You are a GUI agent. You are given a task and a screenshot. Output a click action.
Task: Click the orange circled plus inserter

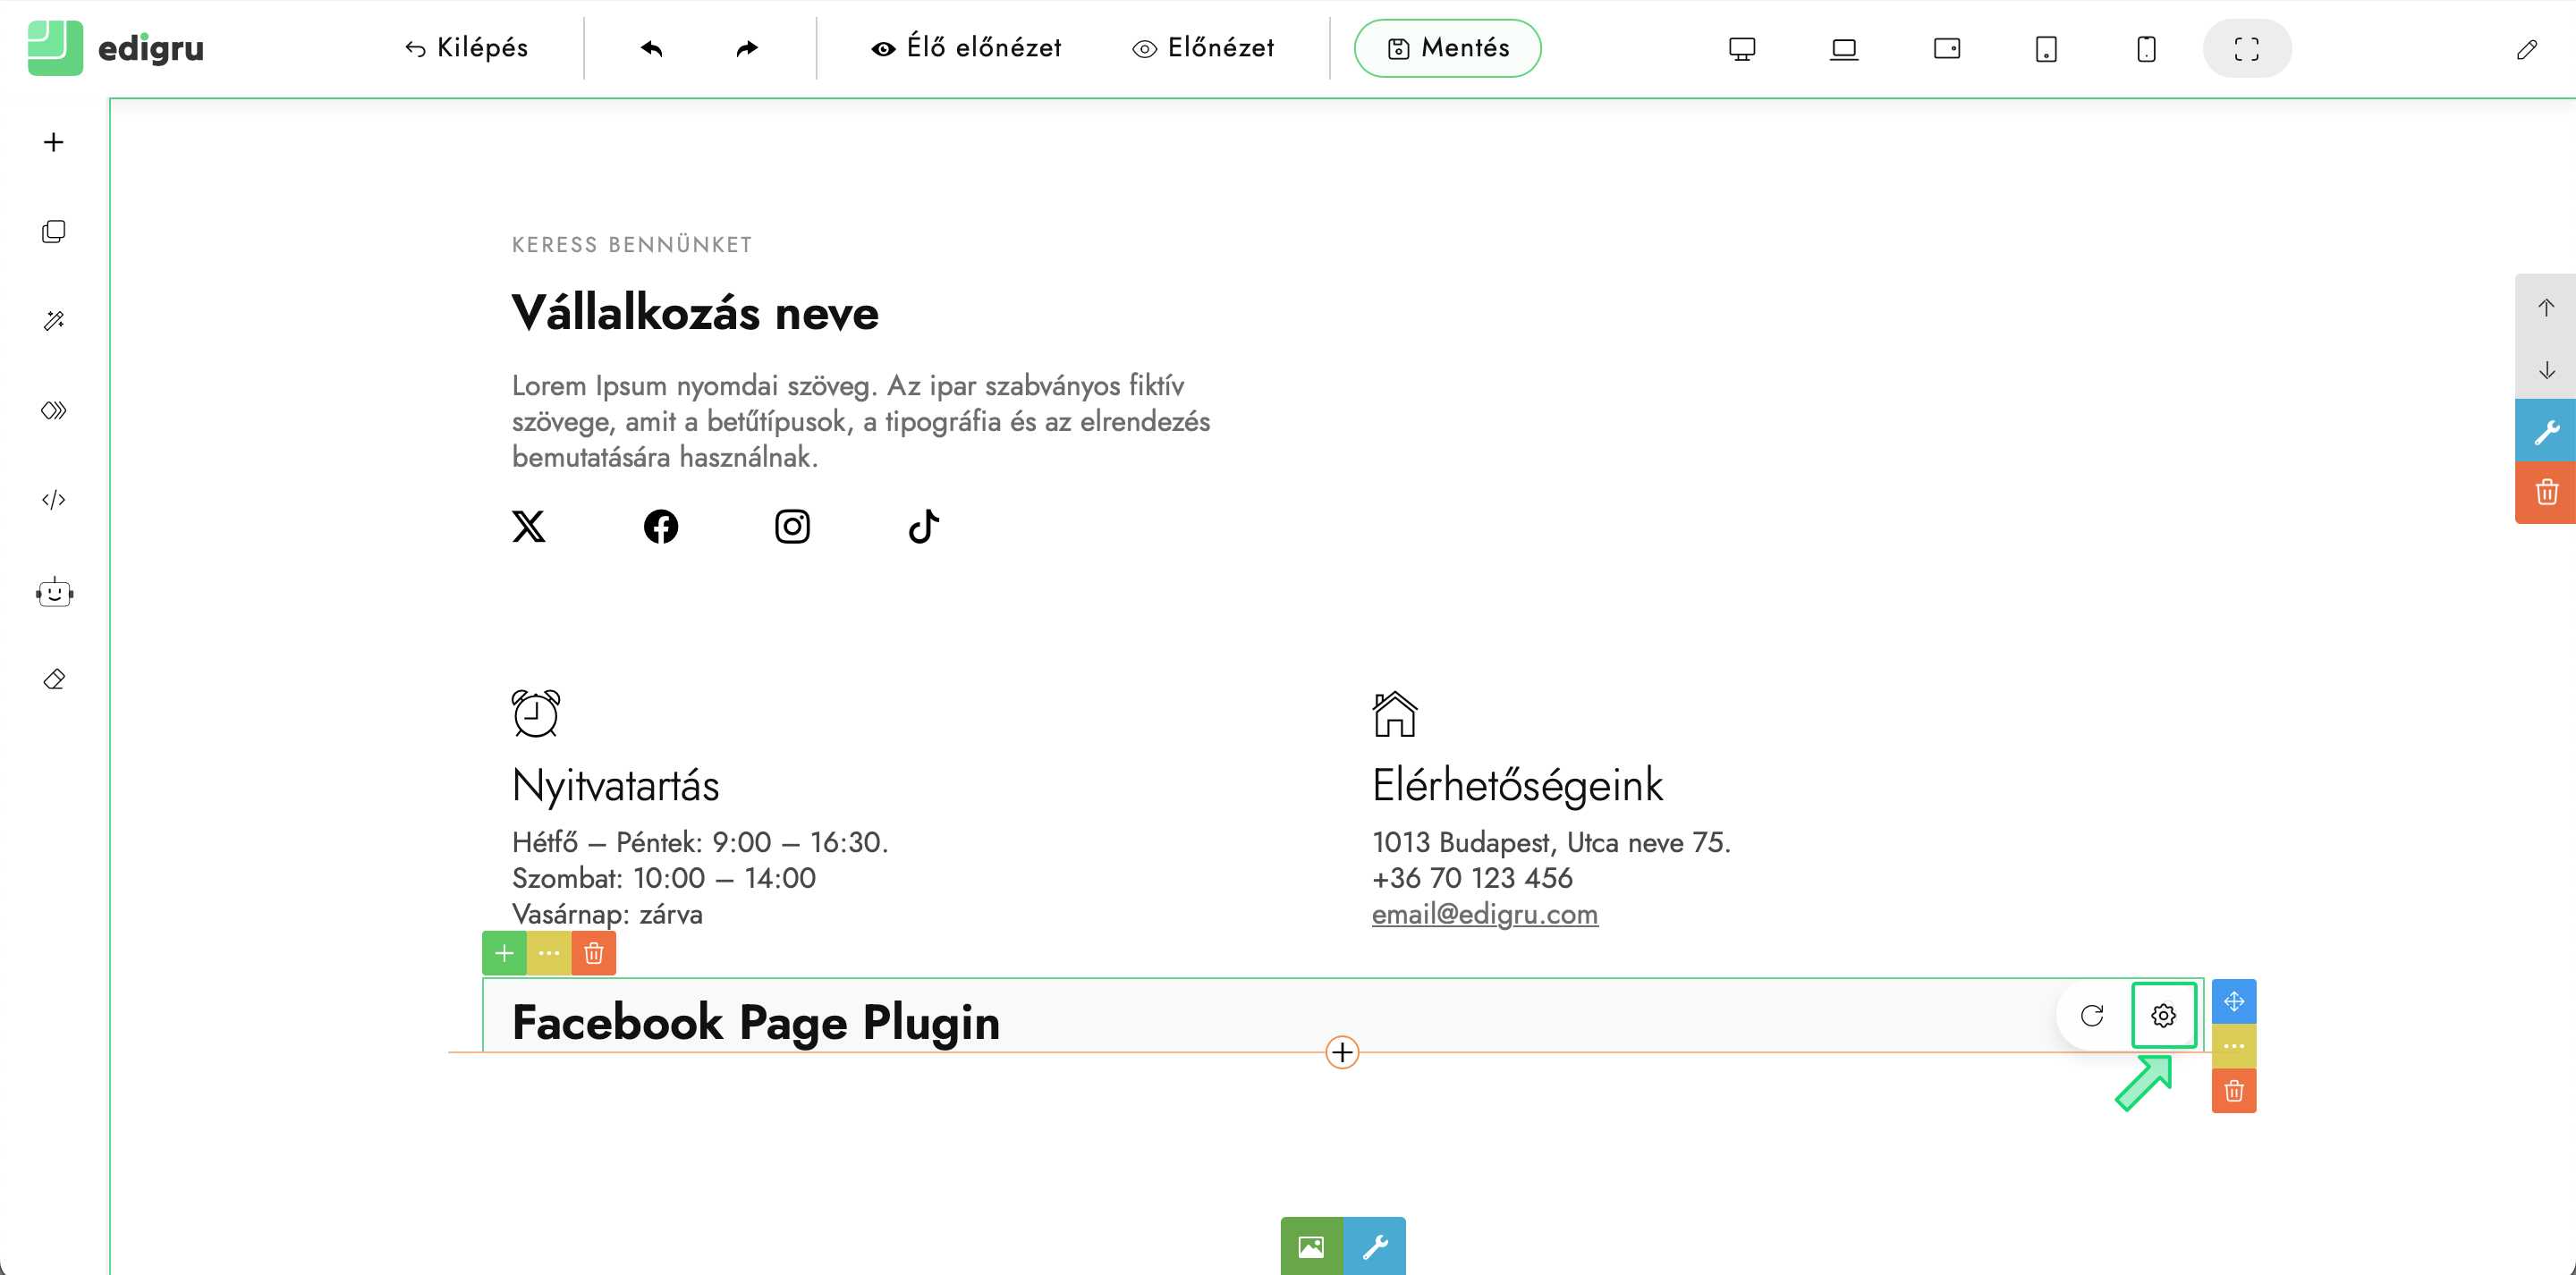(1342, 1052)
